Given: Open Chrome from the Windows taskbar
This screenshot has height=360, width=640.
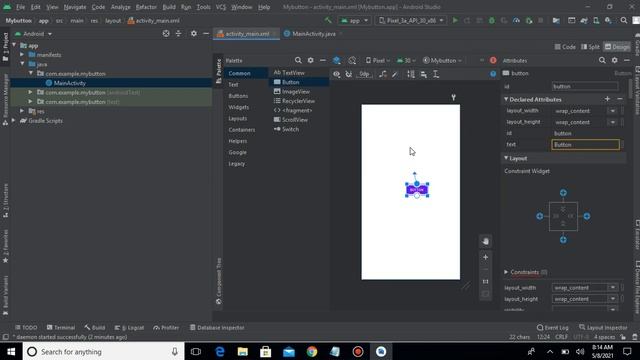Looking at the screenshot, I should [x=312, y=351].
